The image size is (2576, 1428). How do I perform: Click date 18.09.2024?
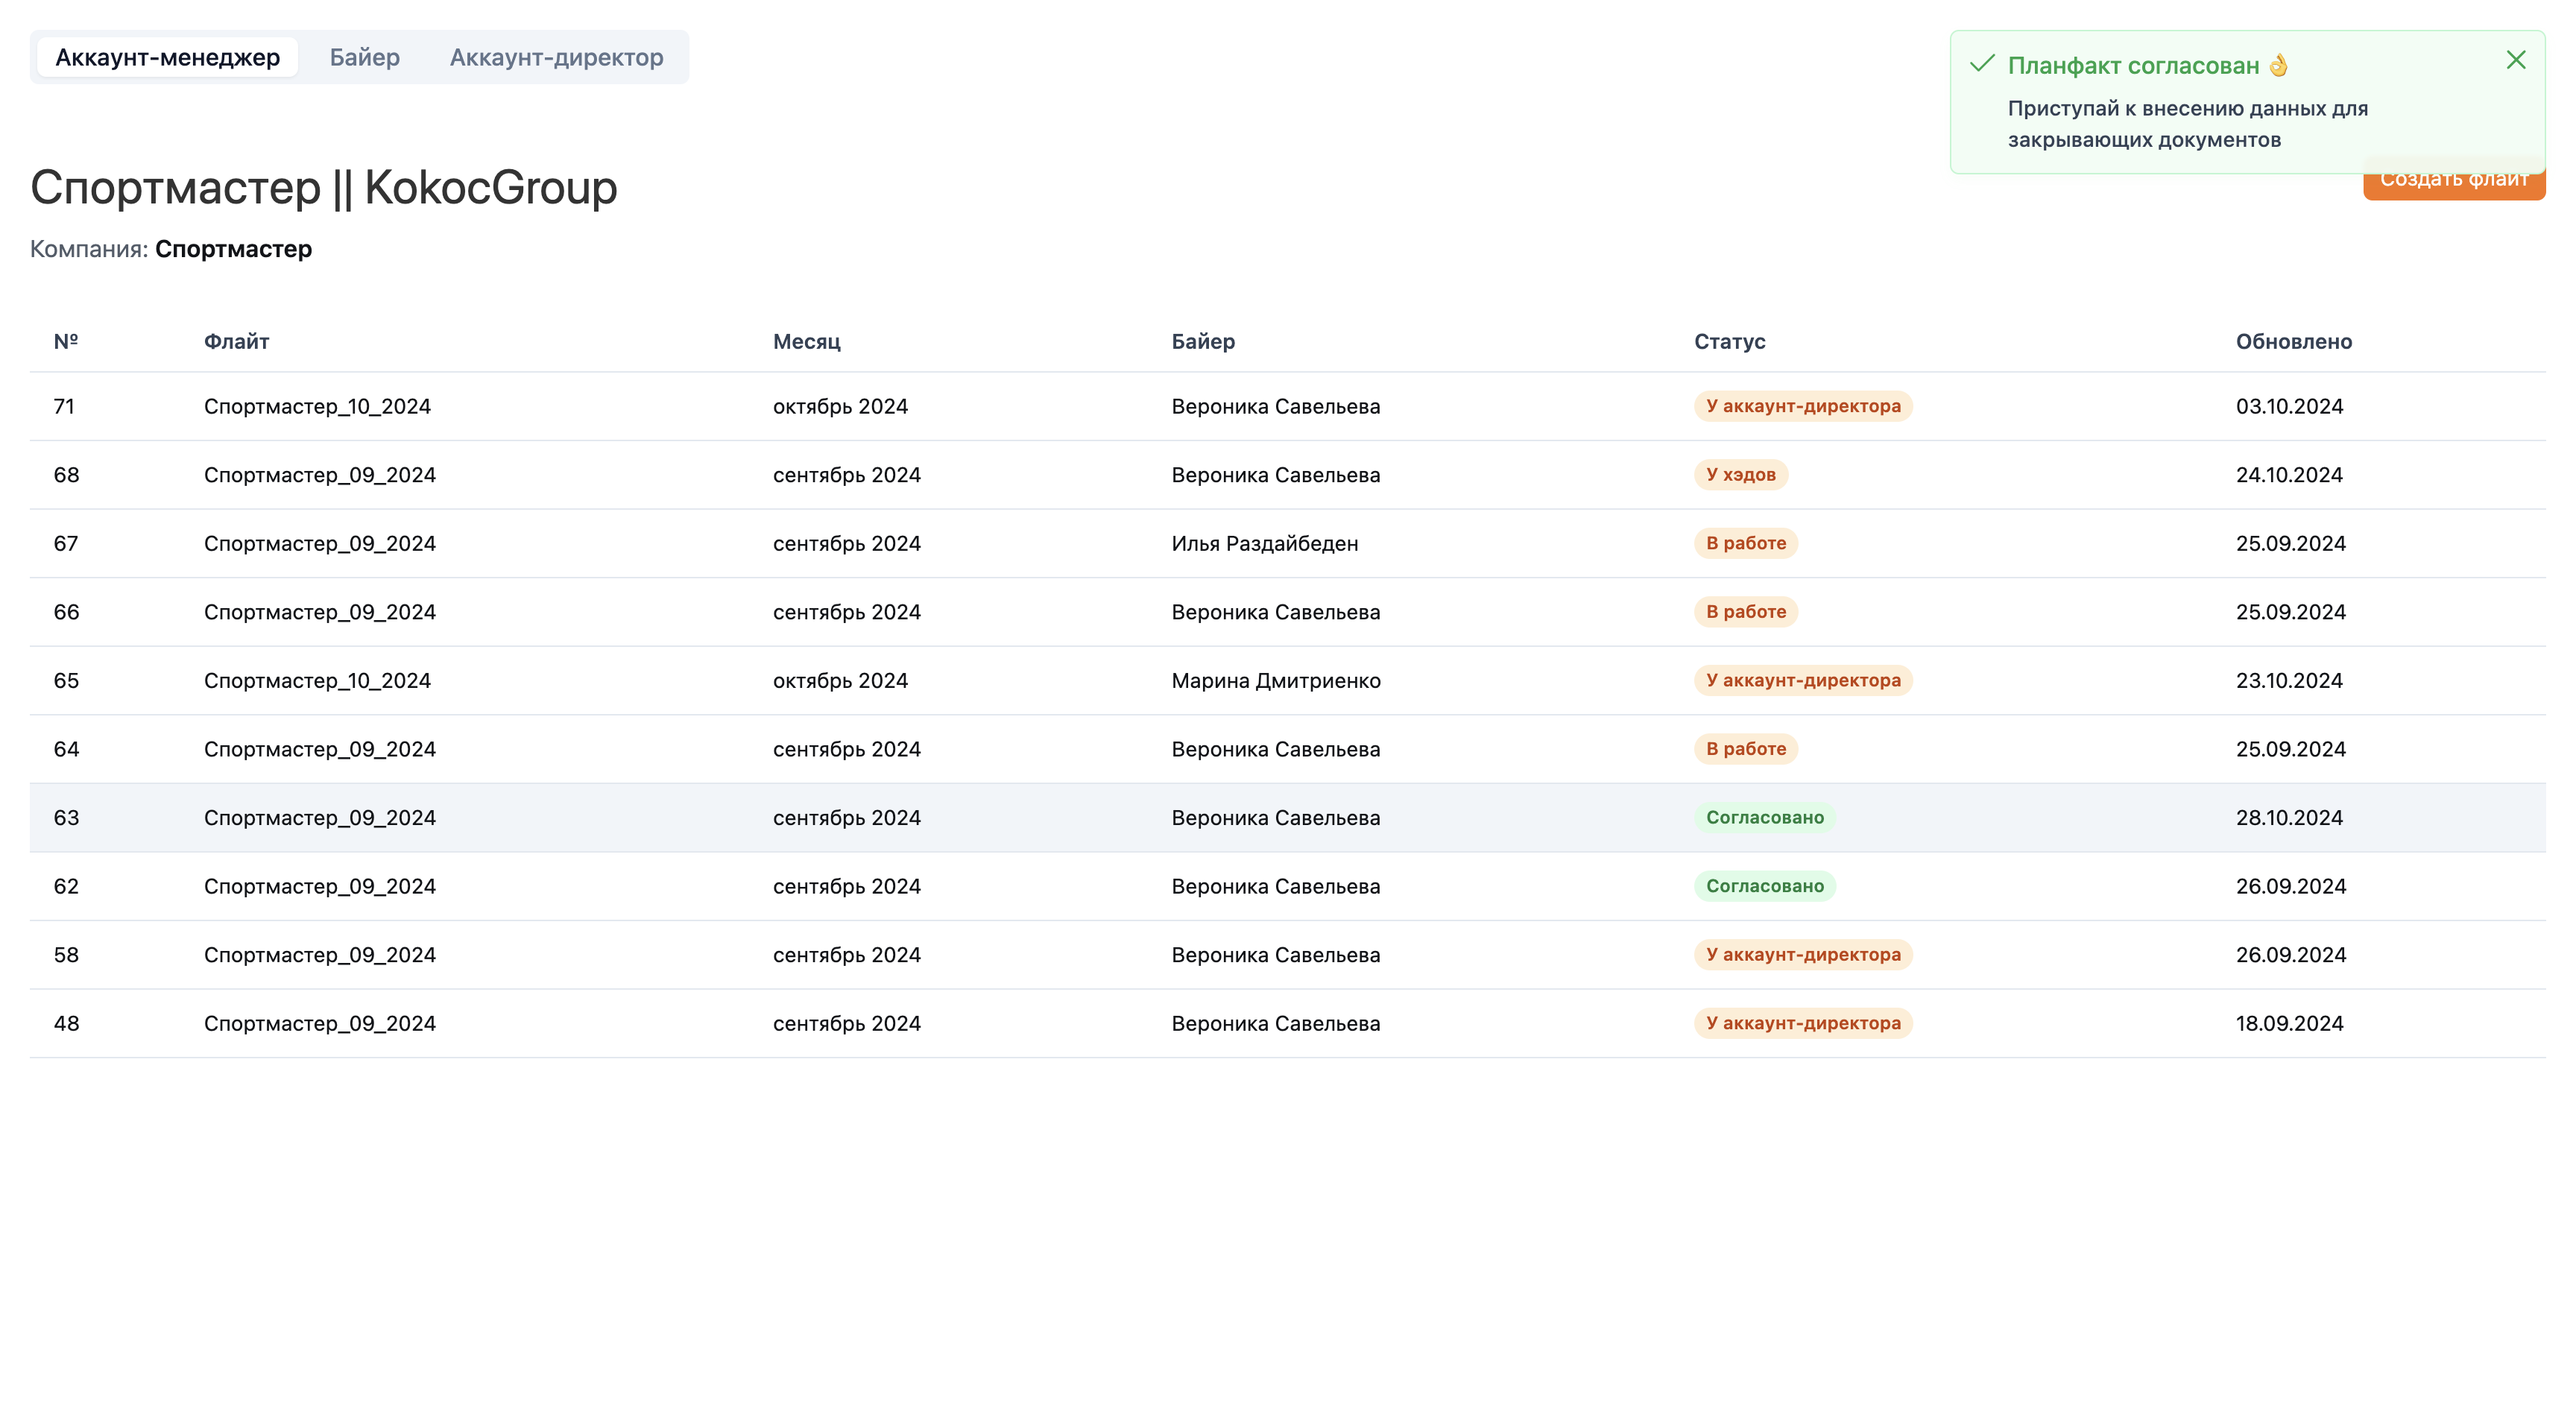tap(2289, 1023)
